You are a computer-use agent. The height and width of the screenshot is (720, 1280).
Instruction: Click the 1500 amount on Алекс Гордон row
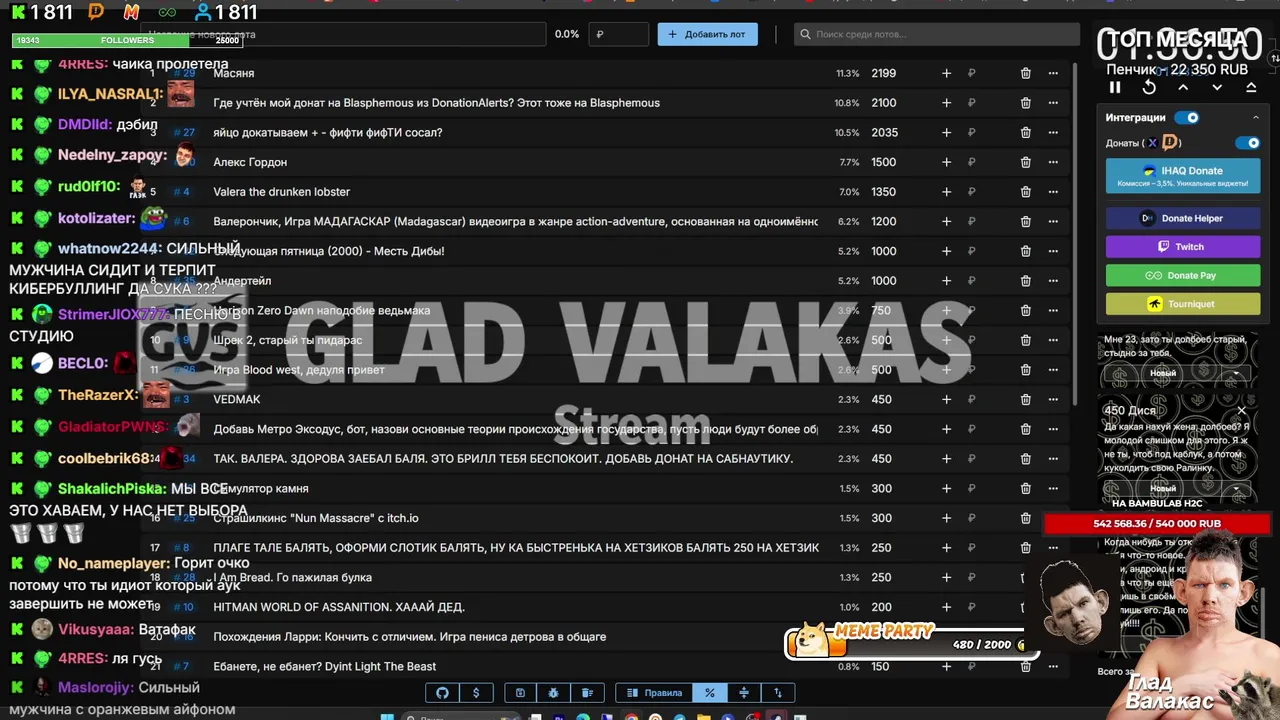coord(883,162)
